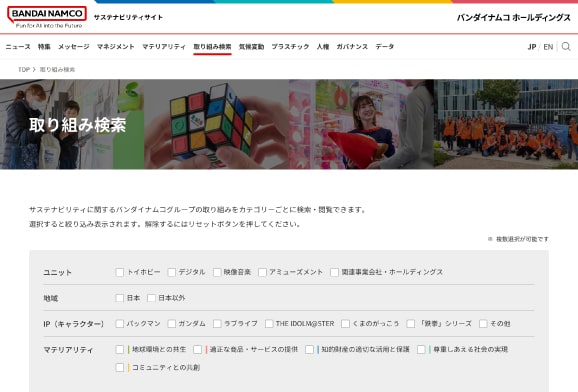This screenshot has width=578, height=392.
Task: Open the プラスチック navigation item
Action: click(290, 46)
